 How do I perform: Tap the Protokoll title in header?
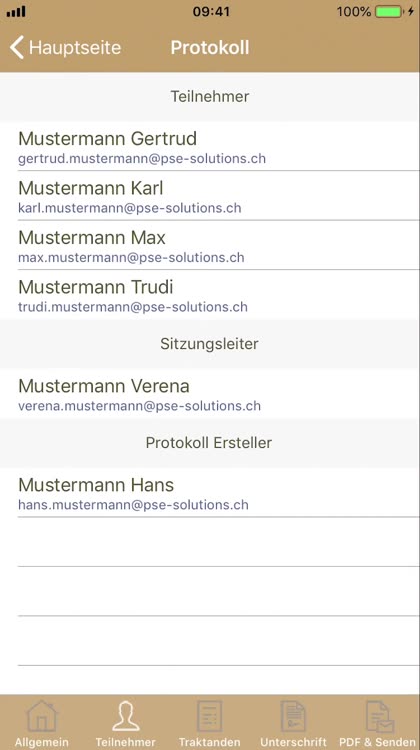click(210, 48)
